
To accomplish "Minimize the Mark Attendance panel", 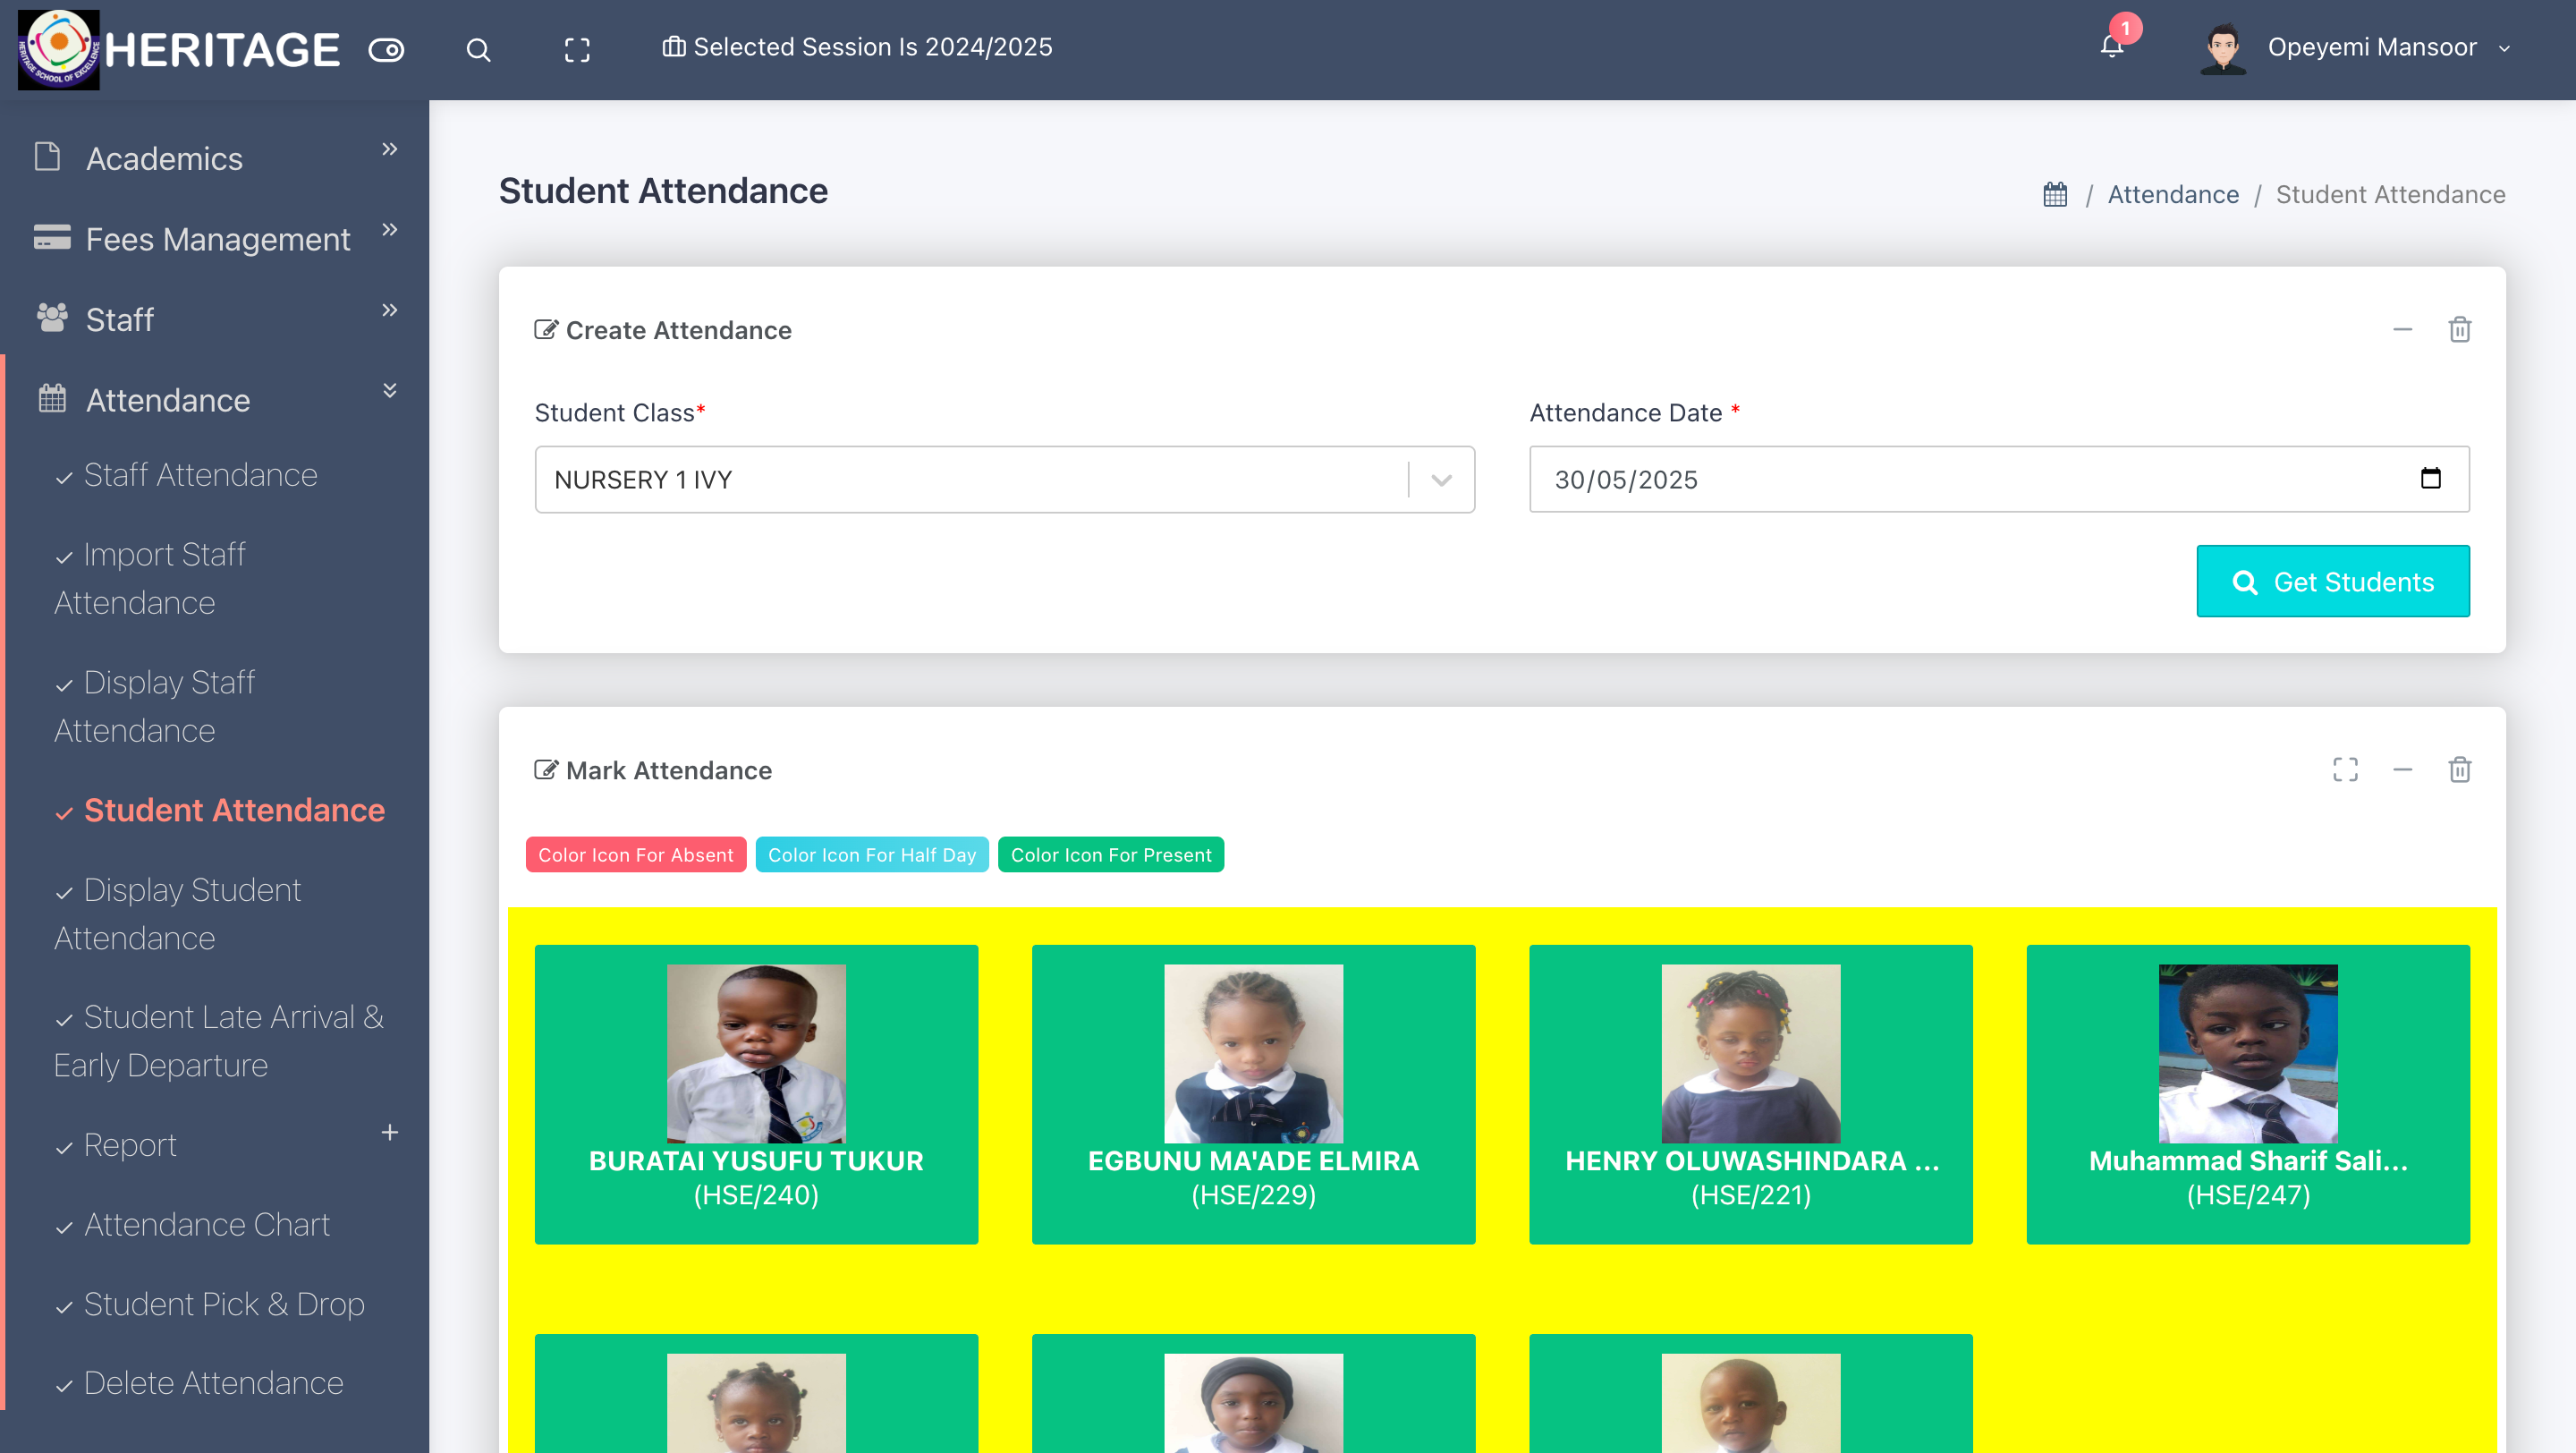I will [2402, 769].
